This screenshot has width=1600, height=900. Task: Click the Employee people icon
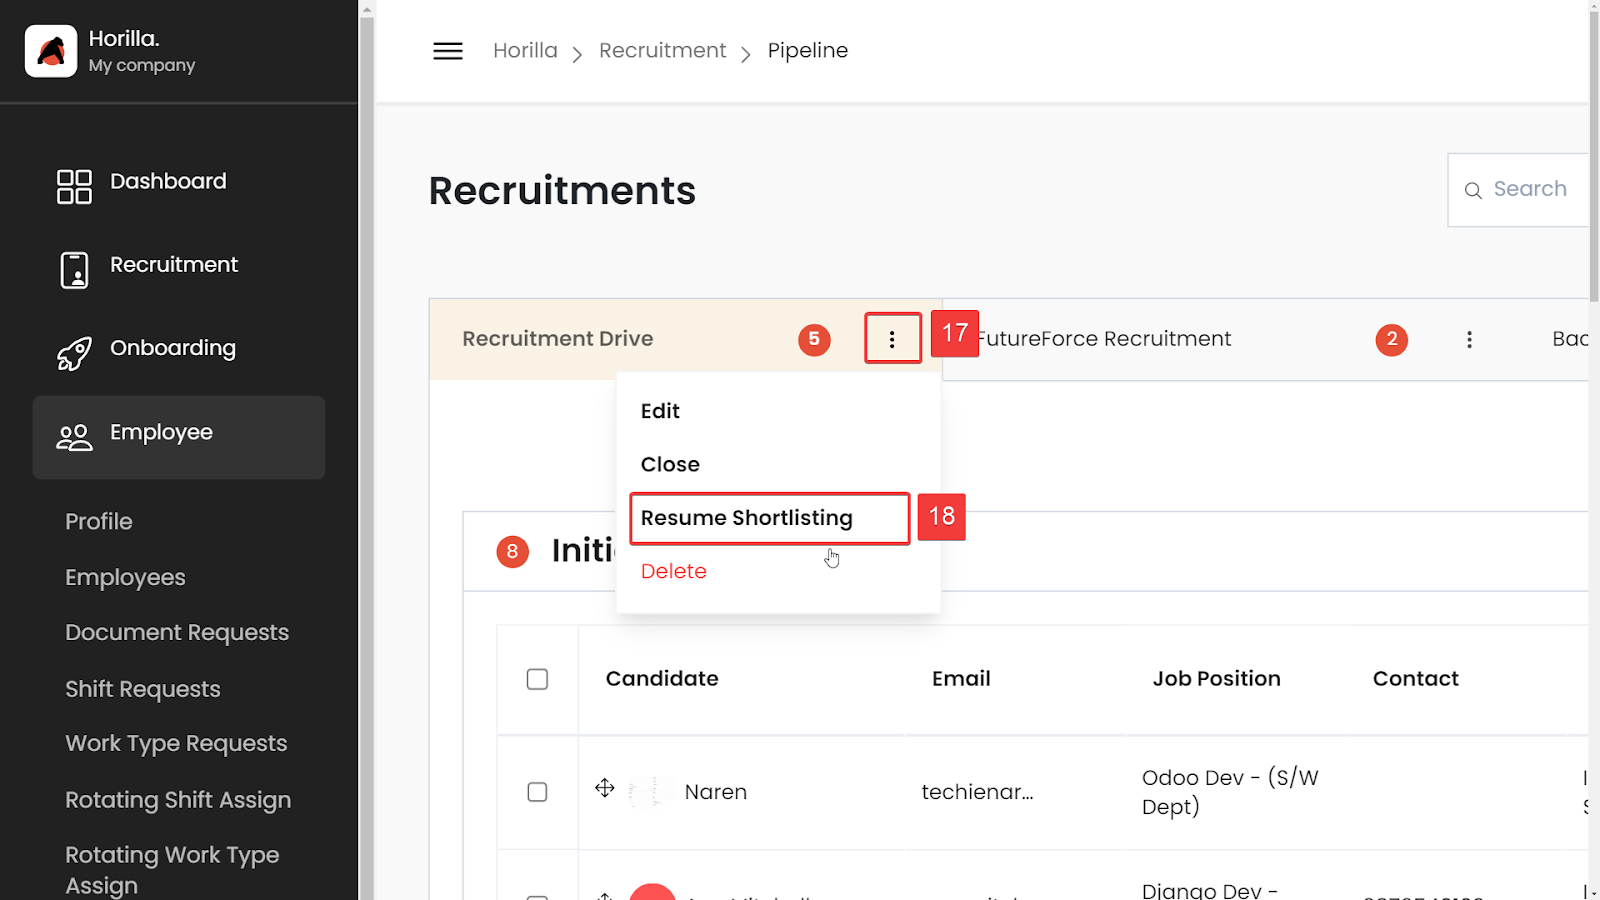[x=74, y=437]
